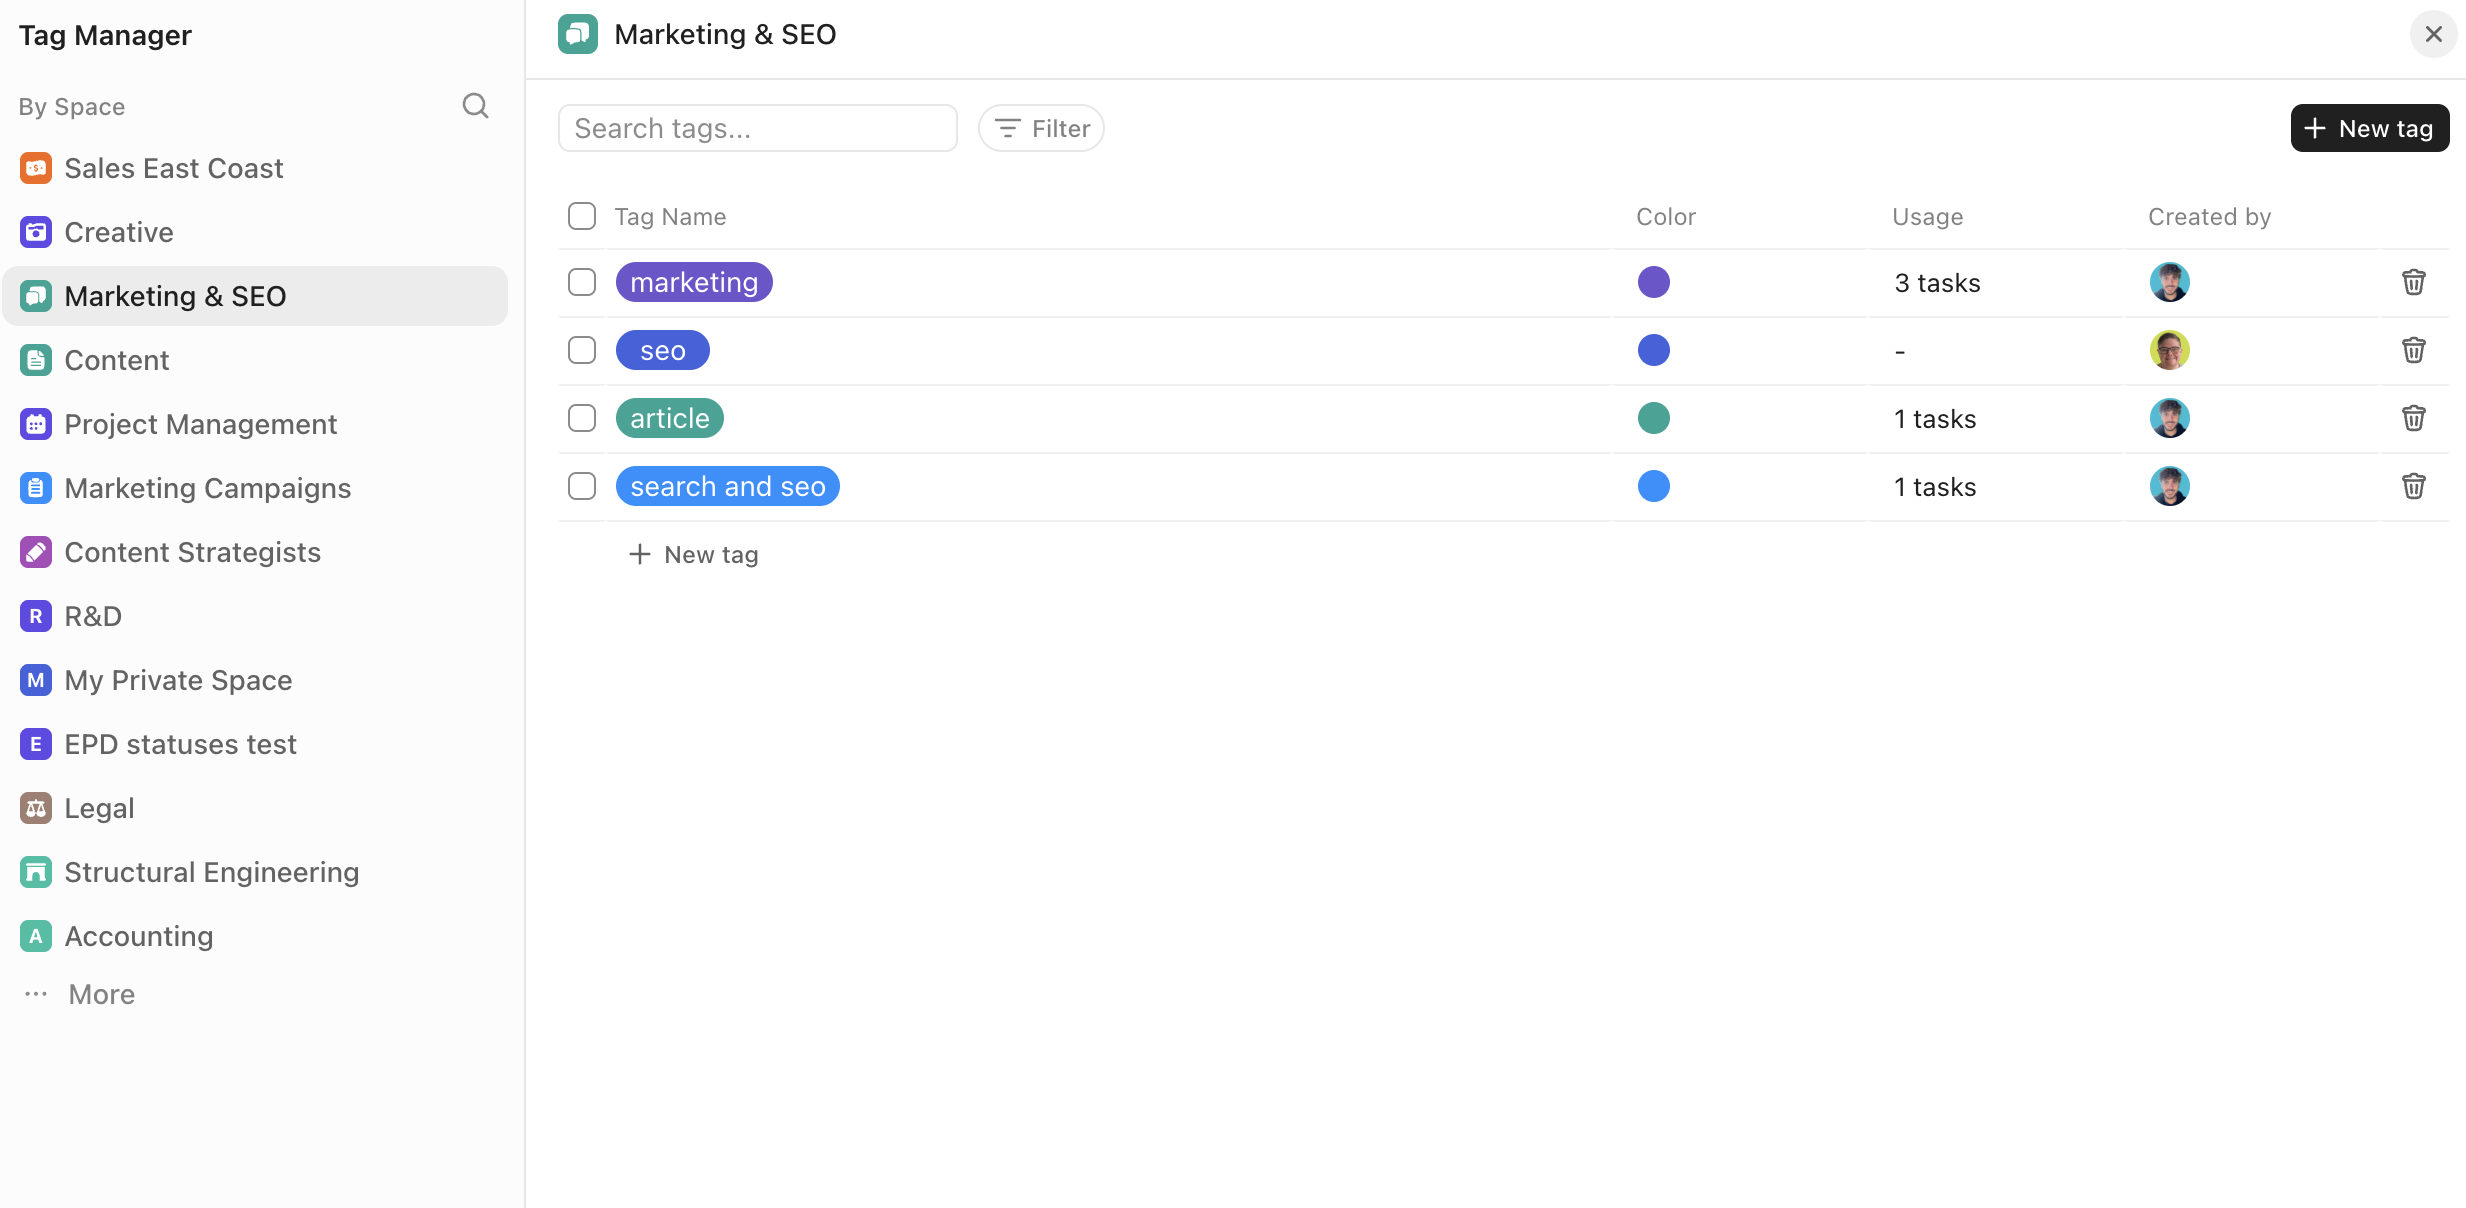This screenshot has width=2466, height=1208.
Task: Open My Private Space
Action: [x=255, y=680]
